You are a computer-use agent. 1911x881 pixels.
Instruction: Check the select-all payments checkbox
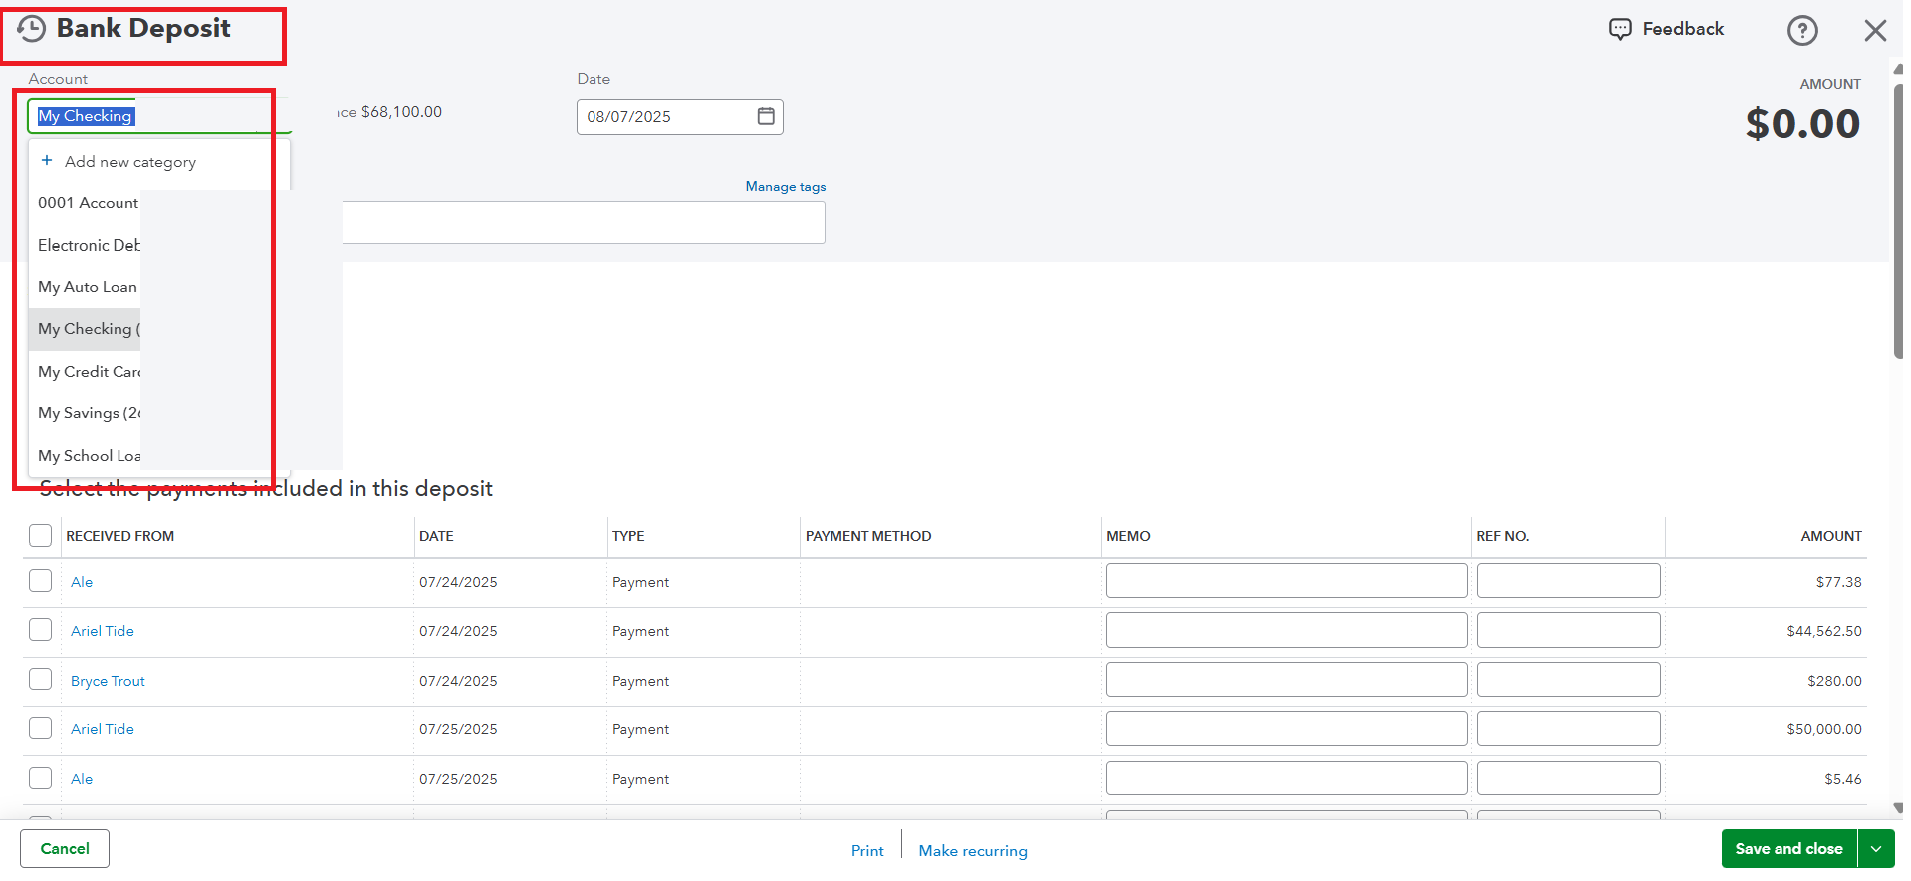coord(41,536)
